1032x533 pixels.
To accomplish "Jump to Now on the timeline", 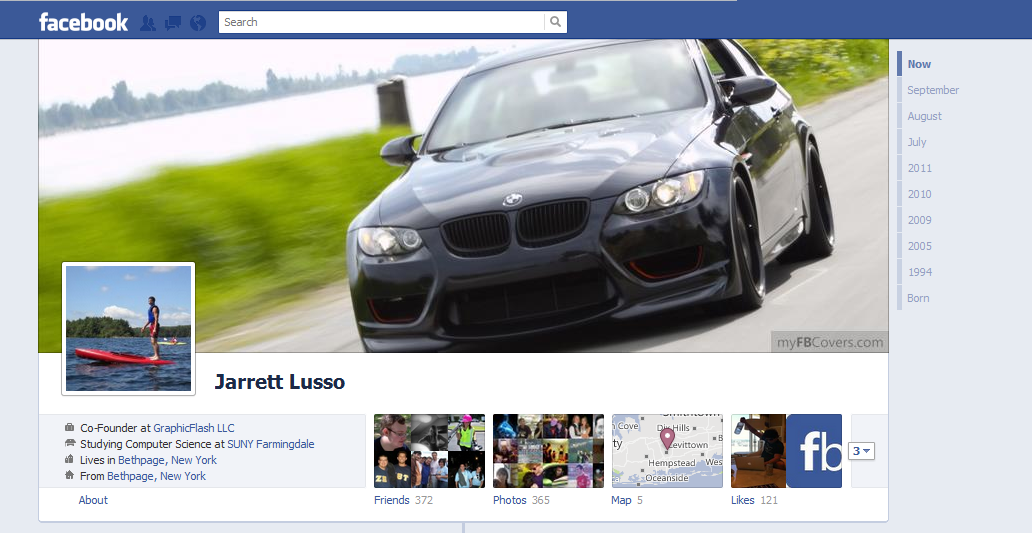I will (919, 64).
